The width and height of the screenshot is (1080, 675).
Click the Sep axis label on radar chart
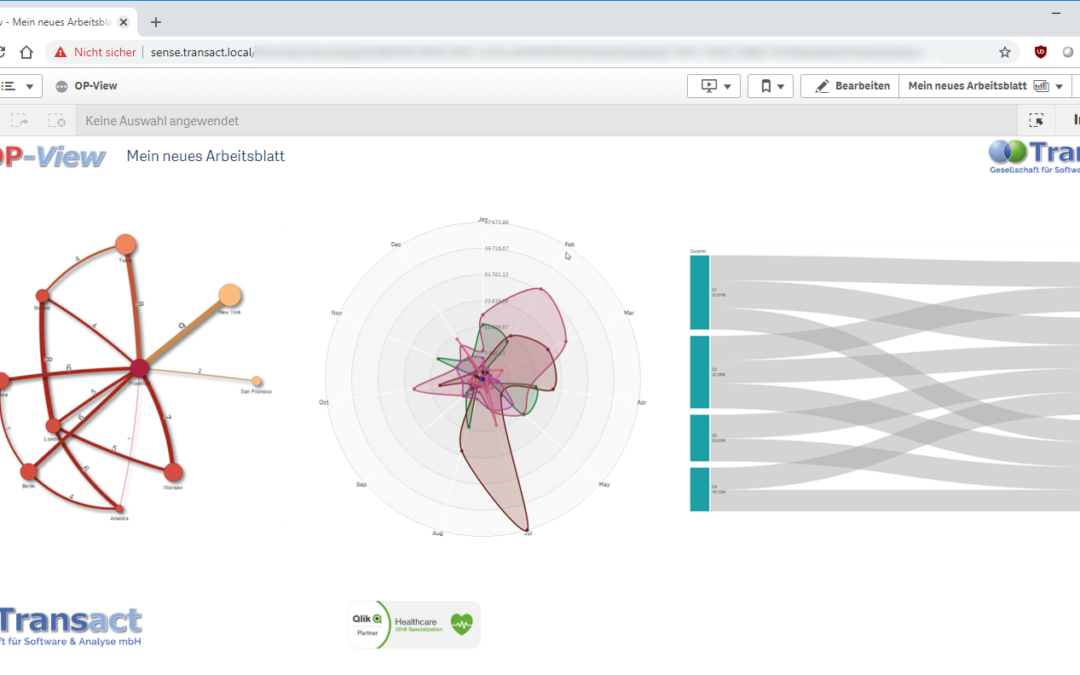(x=362, y=484)
